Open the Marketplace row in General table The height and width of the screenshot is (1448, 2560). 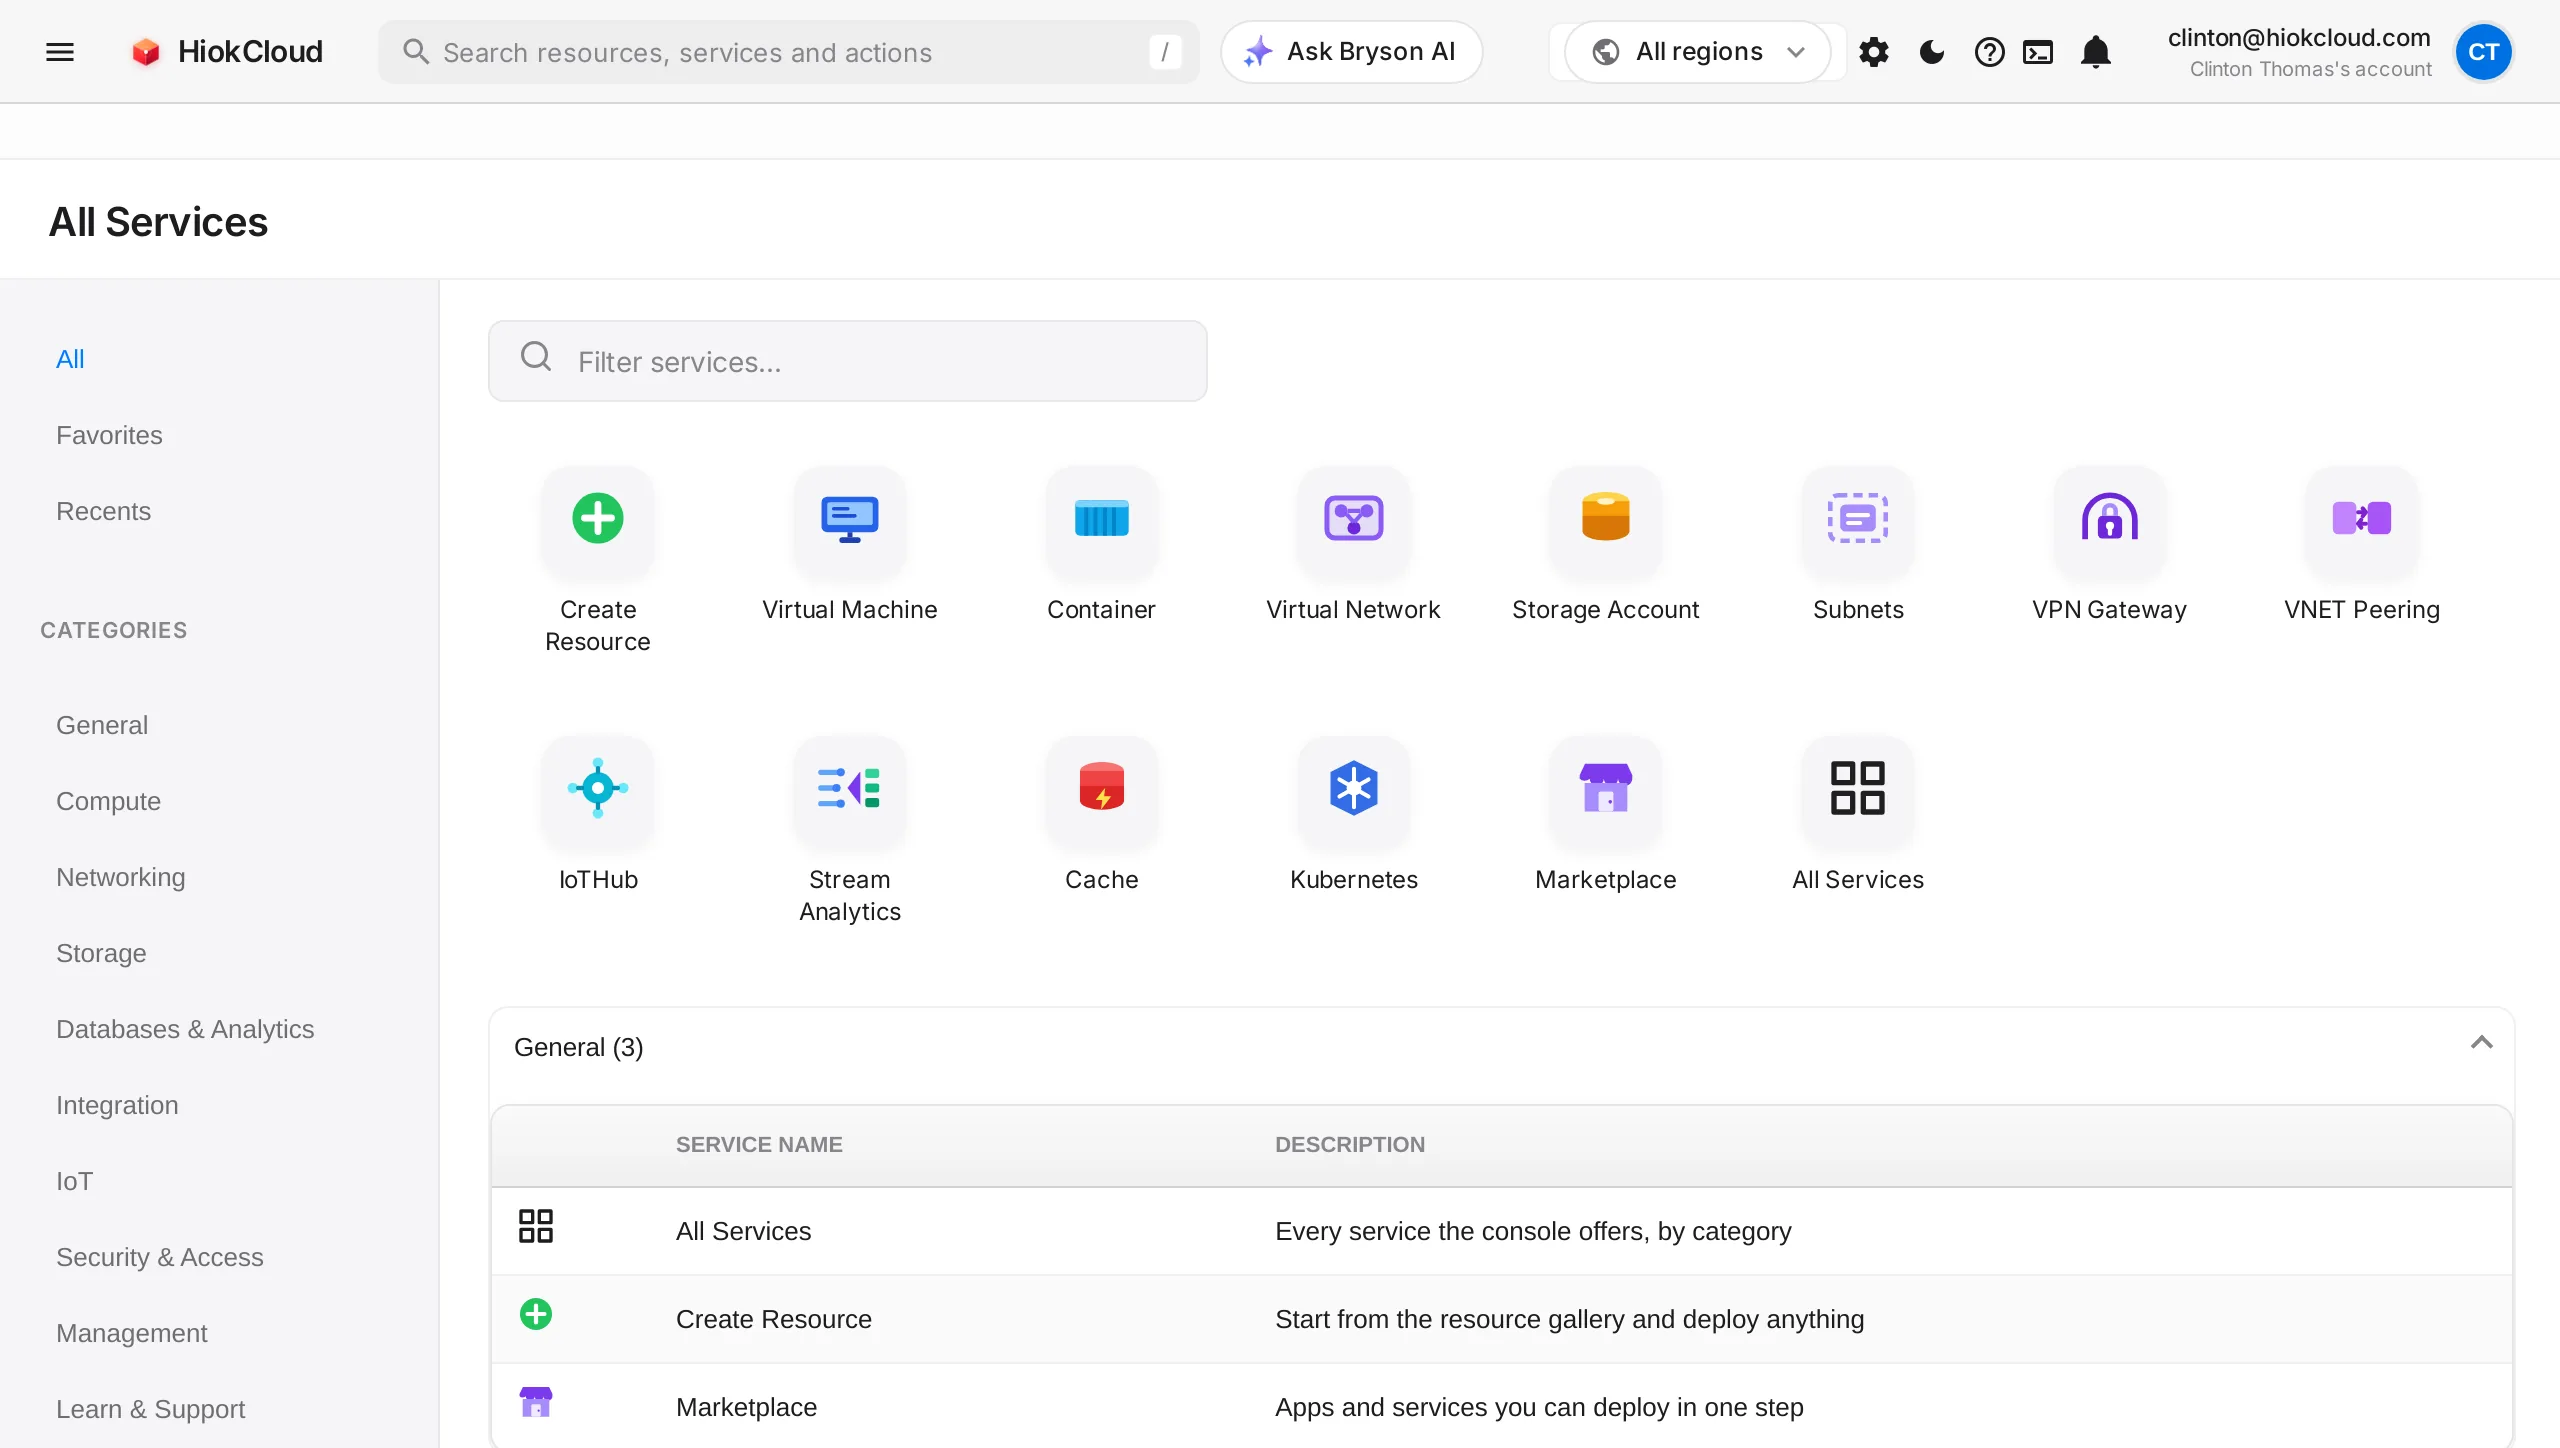pos(1501,1406)
